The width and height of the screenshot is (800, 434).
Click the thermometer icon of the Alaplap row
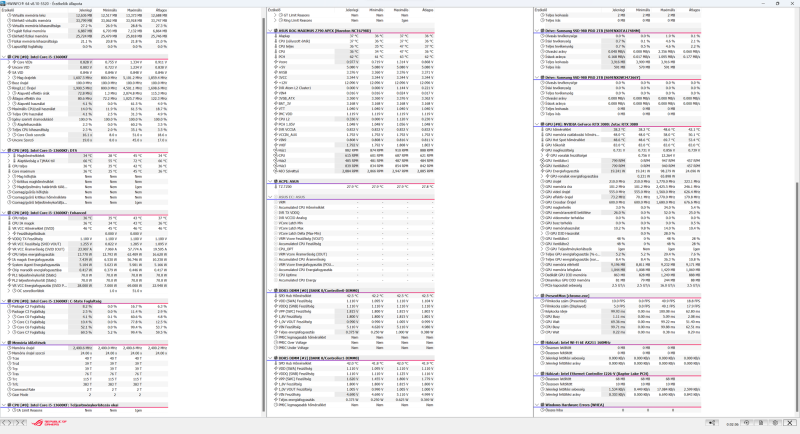coord(276,36)
